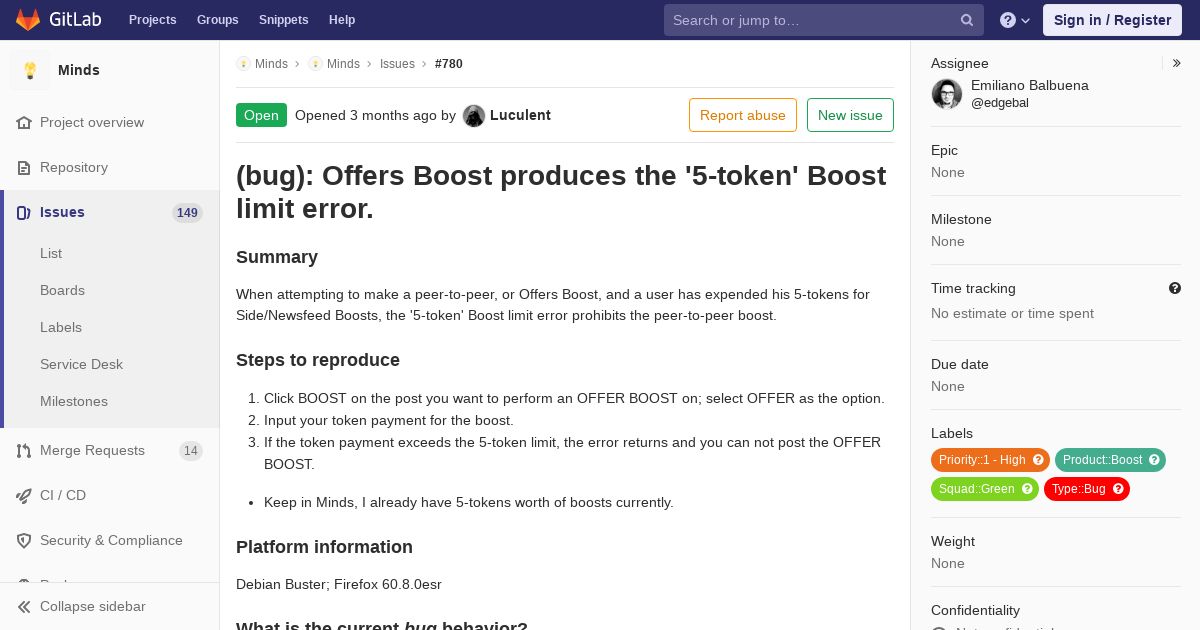Click Security & Compliance sidebar link
This screenshot has width=1200, height=630.
tap(110, 541)
